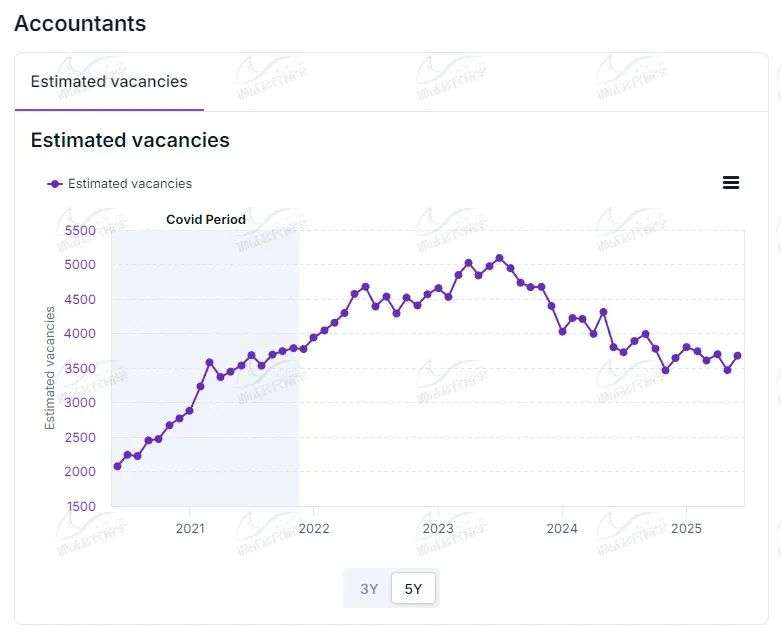The image size is (781, 633).
Task: Click the Covid Period shaded band label
Action: (x=206, y=219)
